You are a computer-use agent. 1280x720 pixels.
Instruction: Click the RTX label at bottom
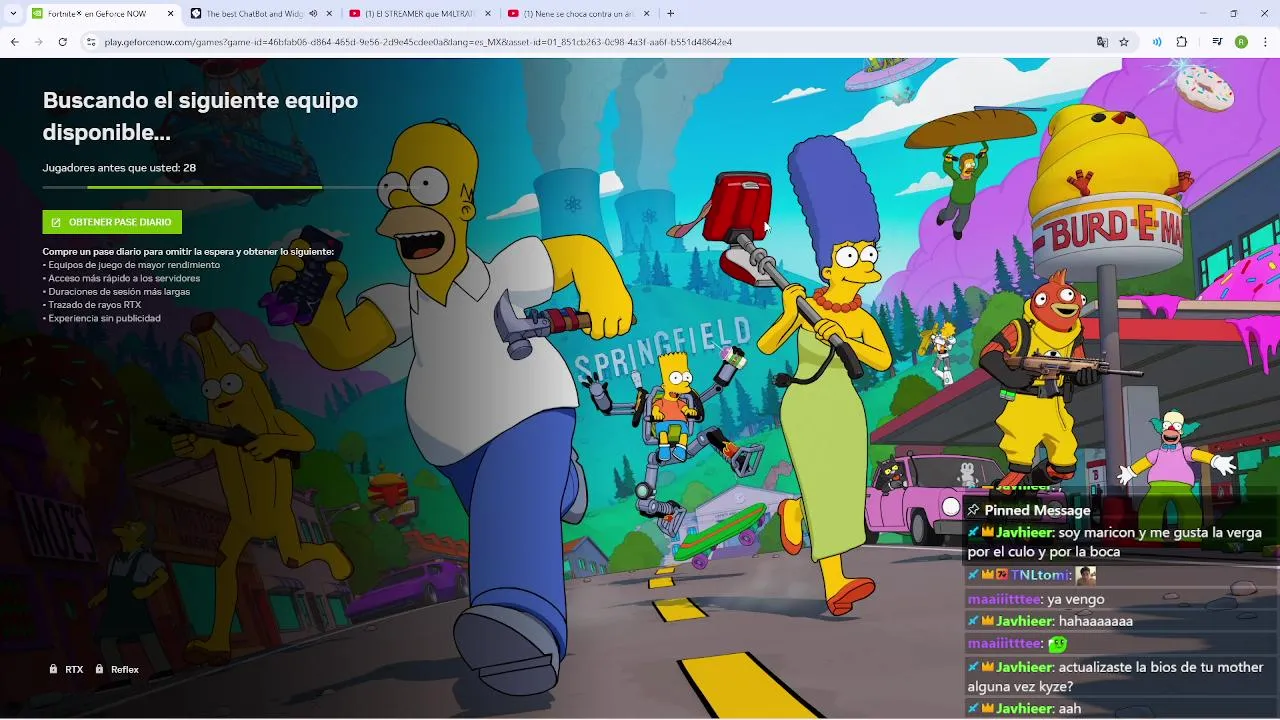click(74, 670)
